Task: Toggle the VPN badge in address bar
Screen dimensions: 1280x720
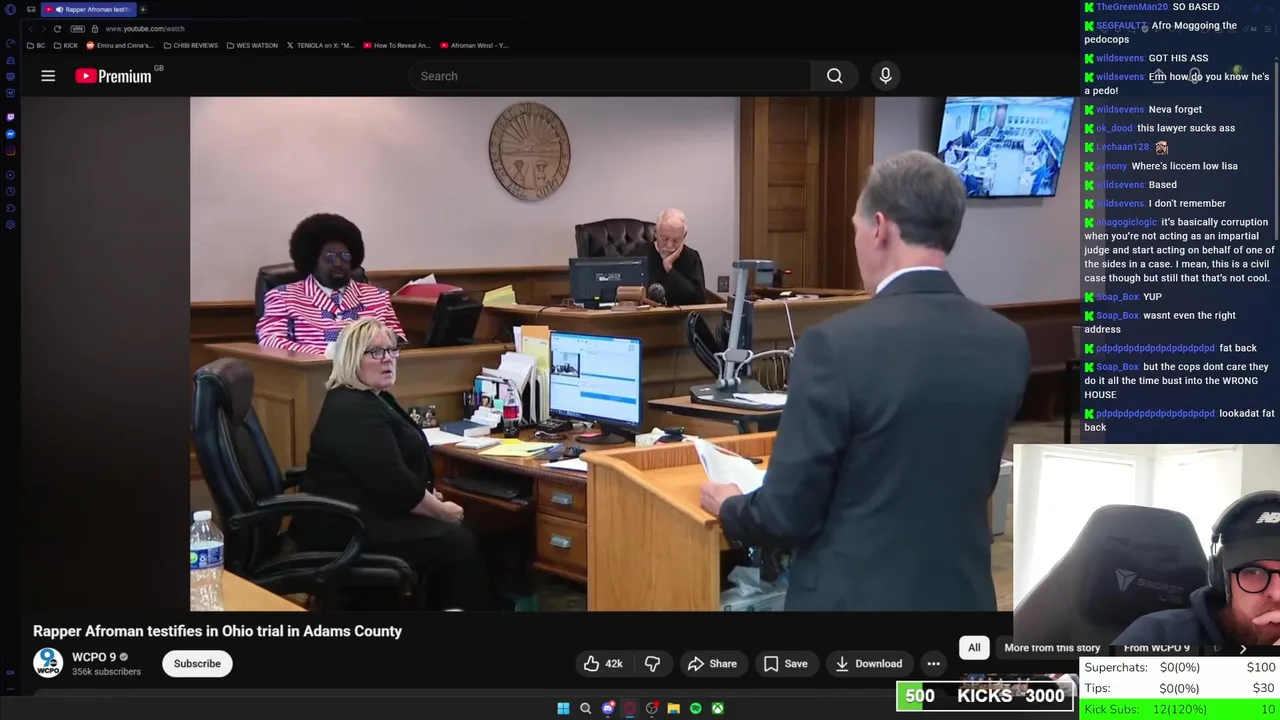Action: (x=78, y=29)
